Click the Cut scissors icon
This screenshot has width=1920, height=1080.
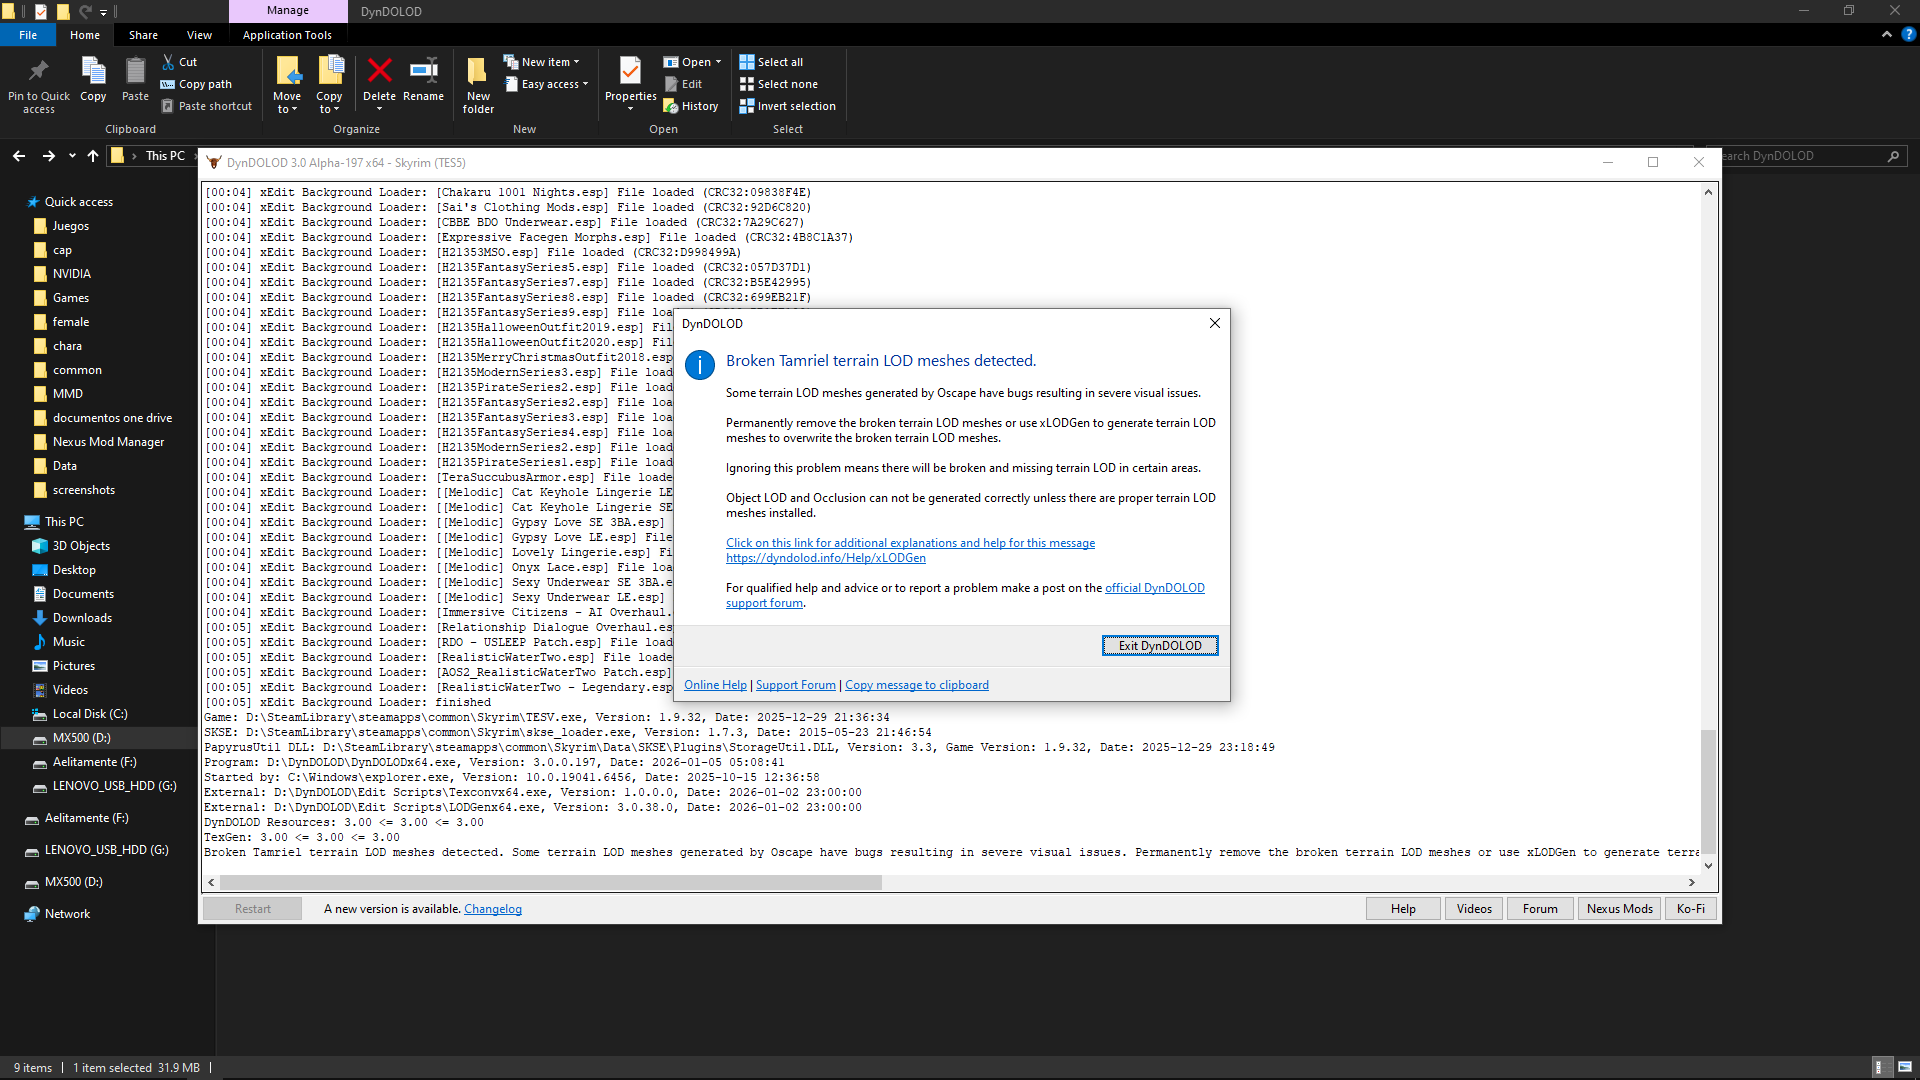[x=169, y=62]
